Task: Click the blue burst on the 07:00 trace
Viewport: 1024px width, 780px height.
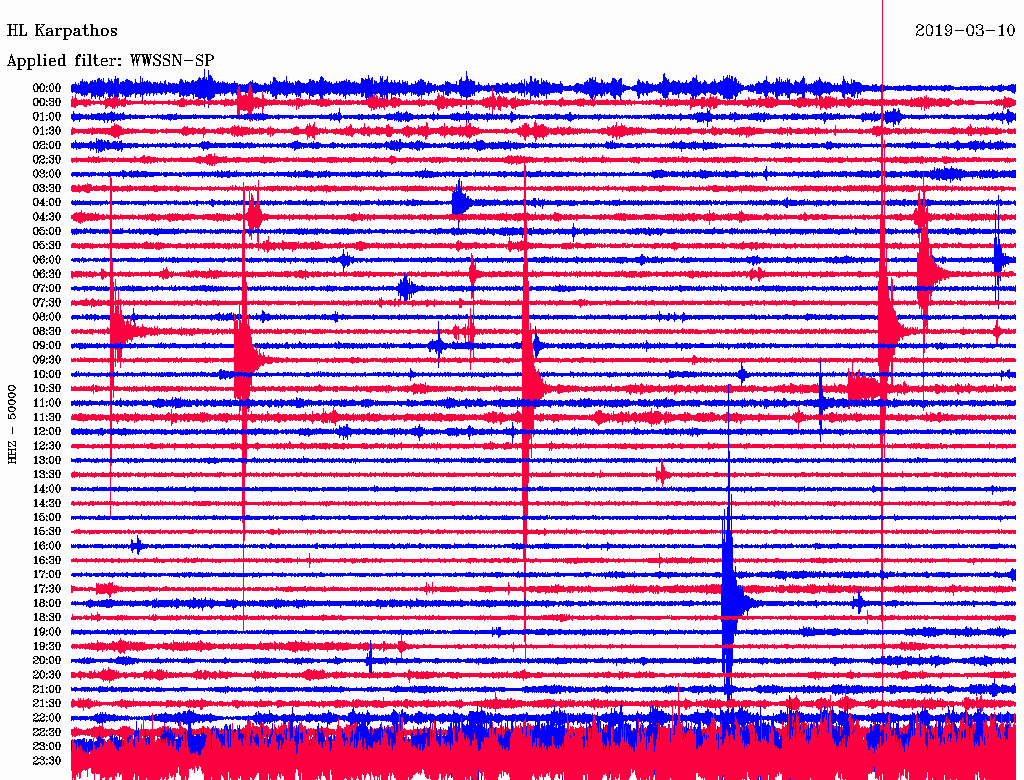Action: (x=406, y=288)
